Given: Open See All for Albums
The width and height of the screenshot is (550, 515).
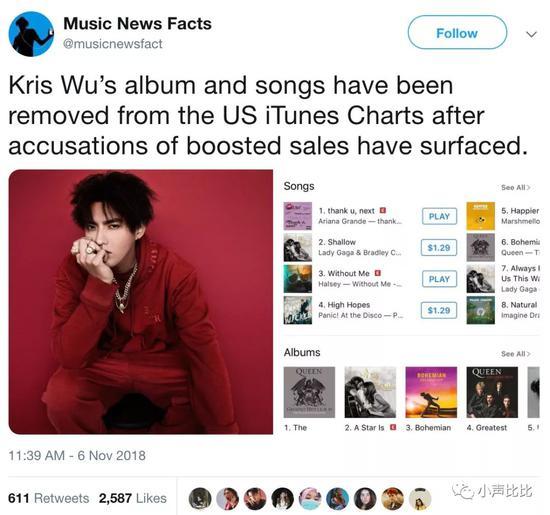Looking at the screenshot, I should [515, 354].
